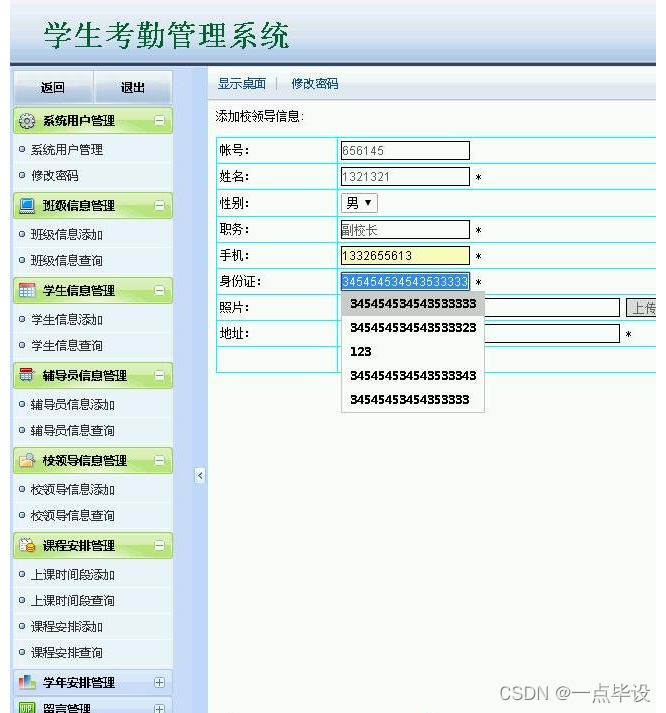This screenshot has width=666, height=713.
Task: Collapse the 校领导信息管理 section
Action: click(x=160, y=461)
